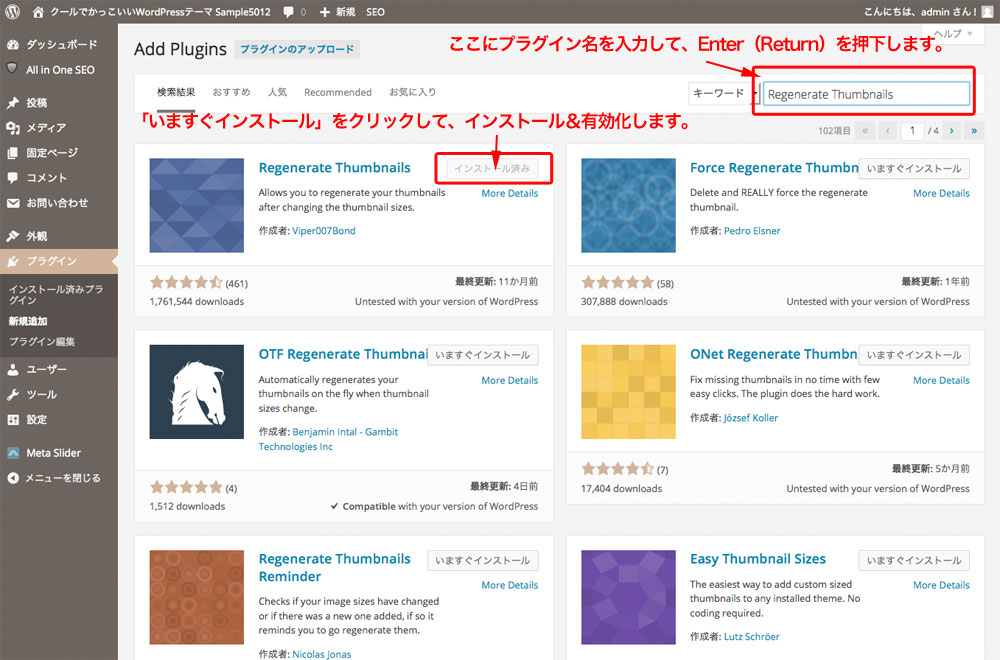
Task: Click the 固定ページ pages icon
Action: 13,153
